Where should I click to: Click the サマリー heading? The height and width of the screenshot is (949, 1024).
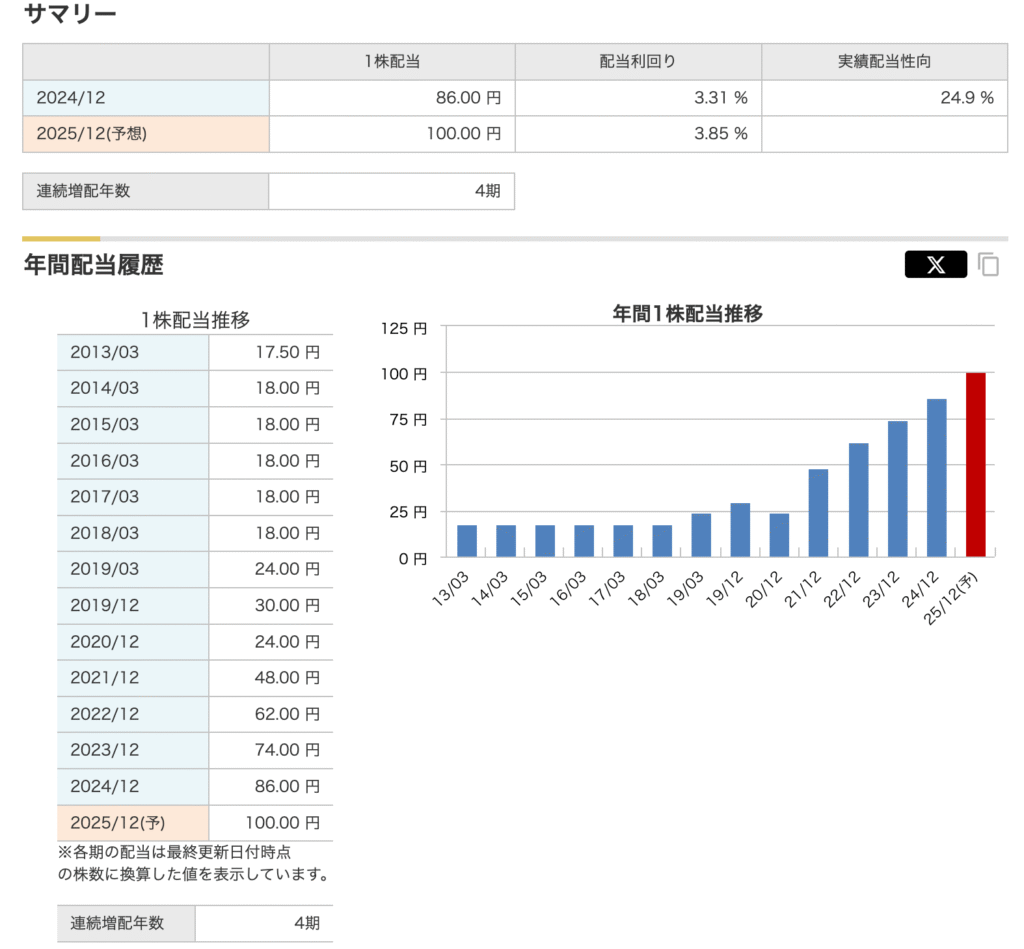pyautogui.click(x=70, y=14)
